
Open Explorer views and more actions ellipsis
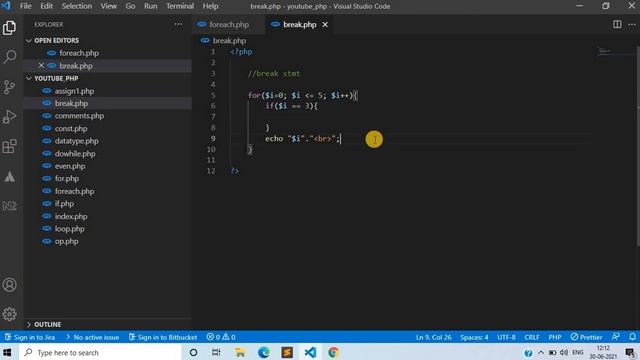click(x=178, y=24)
